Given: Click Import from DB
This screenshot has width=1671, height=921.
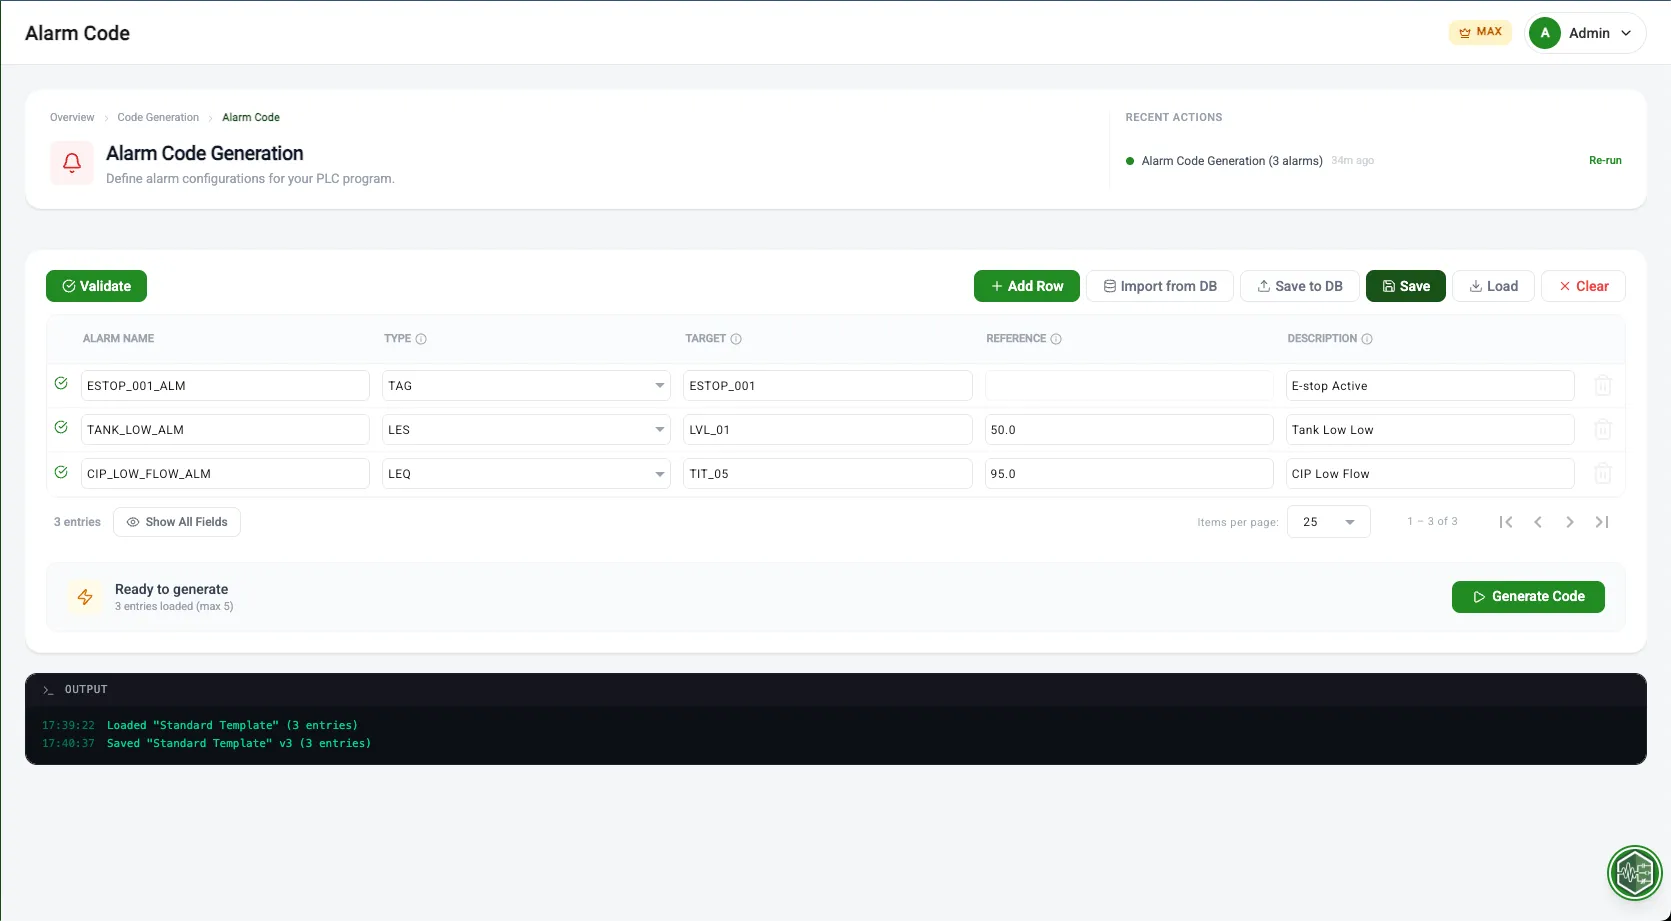Looking at the screenshot, I should pos(1160,286).
